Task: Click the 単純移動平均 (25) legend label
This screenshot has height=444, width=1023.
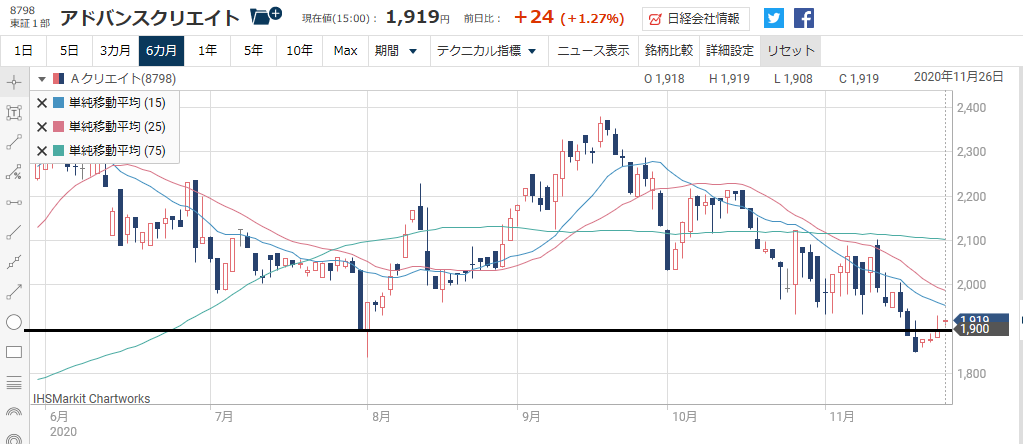Action: [117, 126]
